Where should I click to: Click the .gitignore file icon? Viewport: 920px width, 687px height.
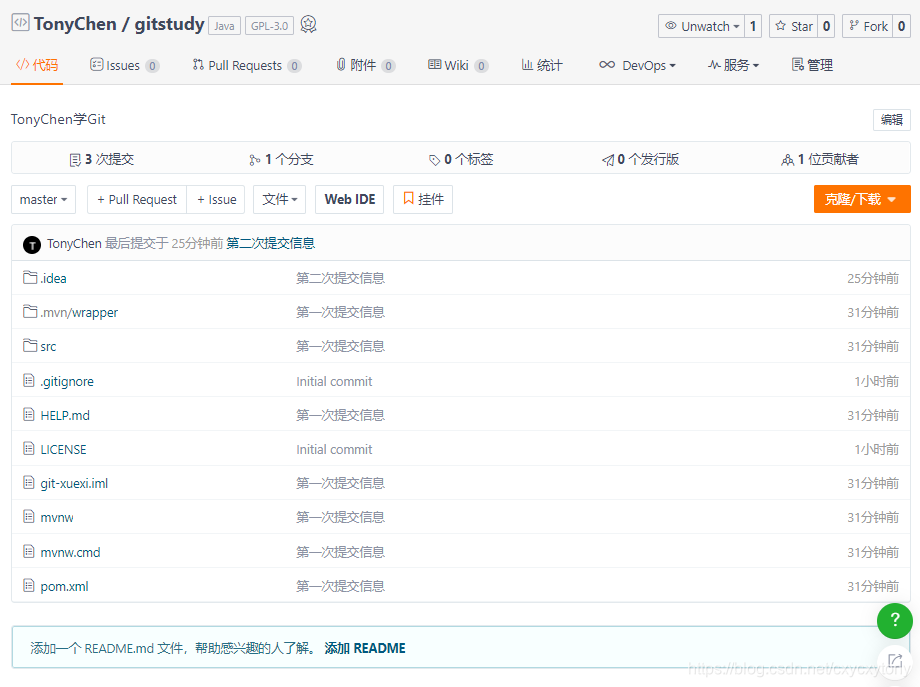29,380
